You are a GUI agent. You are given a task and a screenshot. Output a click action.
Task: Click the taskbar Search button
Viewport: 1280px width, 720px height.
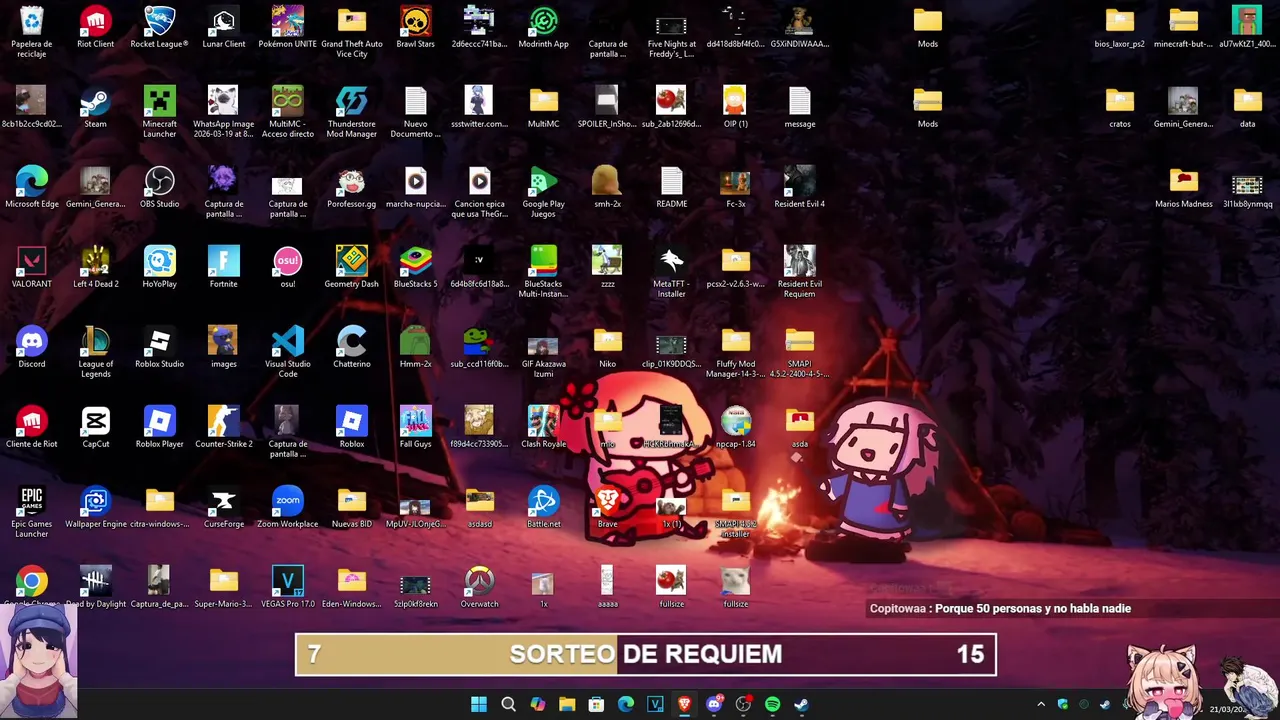(508, 704)
